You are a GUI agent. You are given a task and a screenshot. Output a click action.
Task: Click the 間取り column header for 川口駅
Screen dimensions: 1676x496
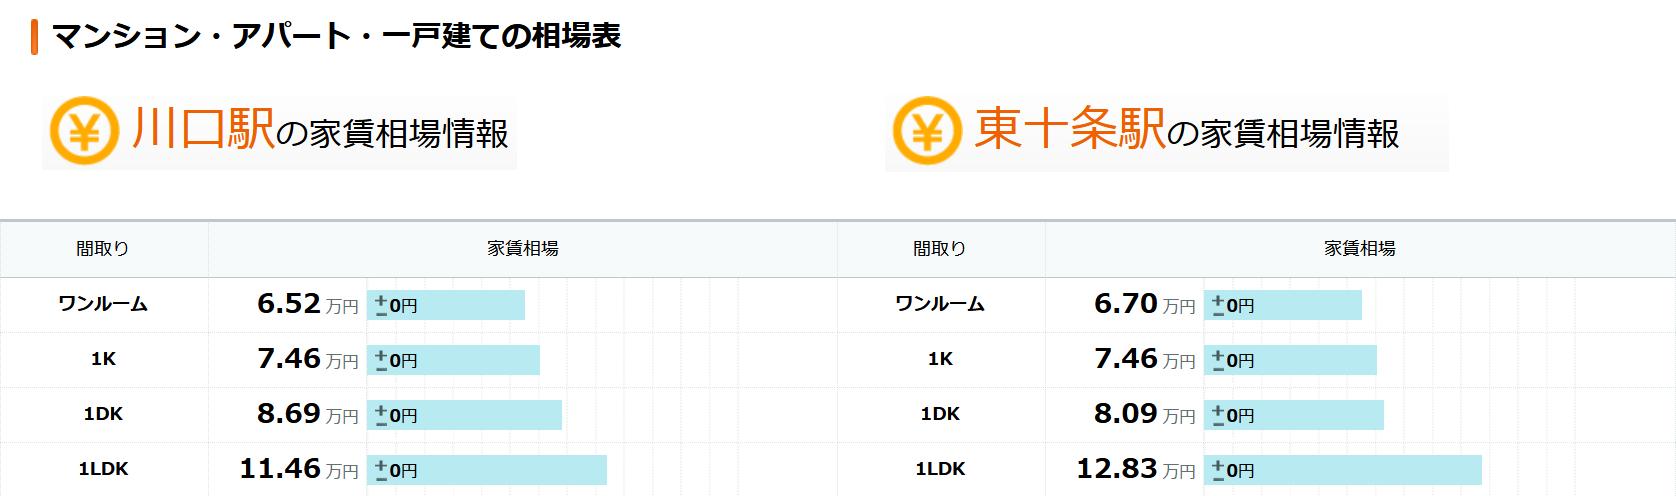(103, 249)
